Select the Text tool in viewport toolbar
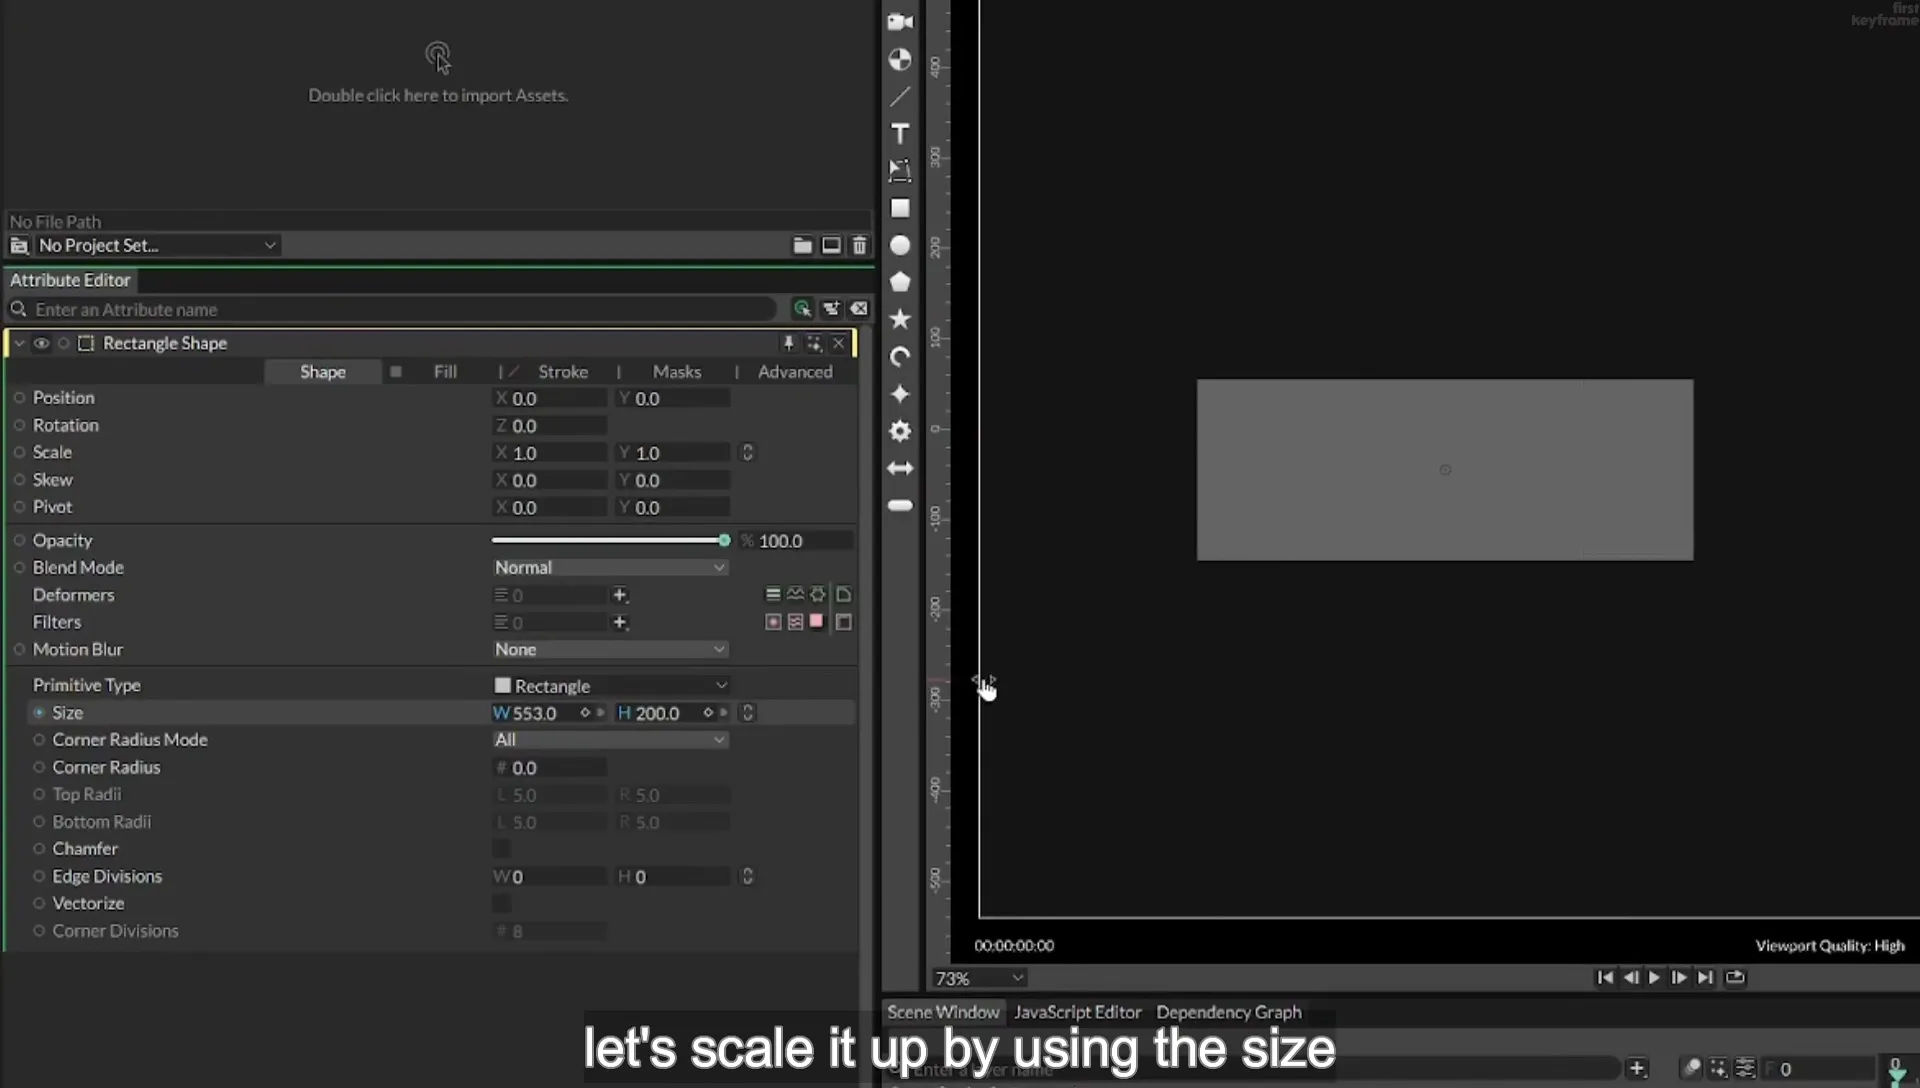Image resolution: width=1920 pixels, height=1088 pixels. point(900,134)
